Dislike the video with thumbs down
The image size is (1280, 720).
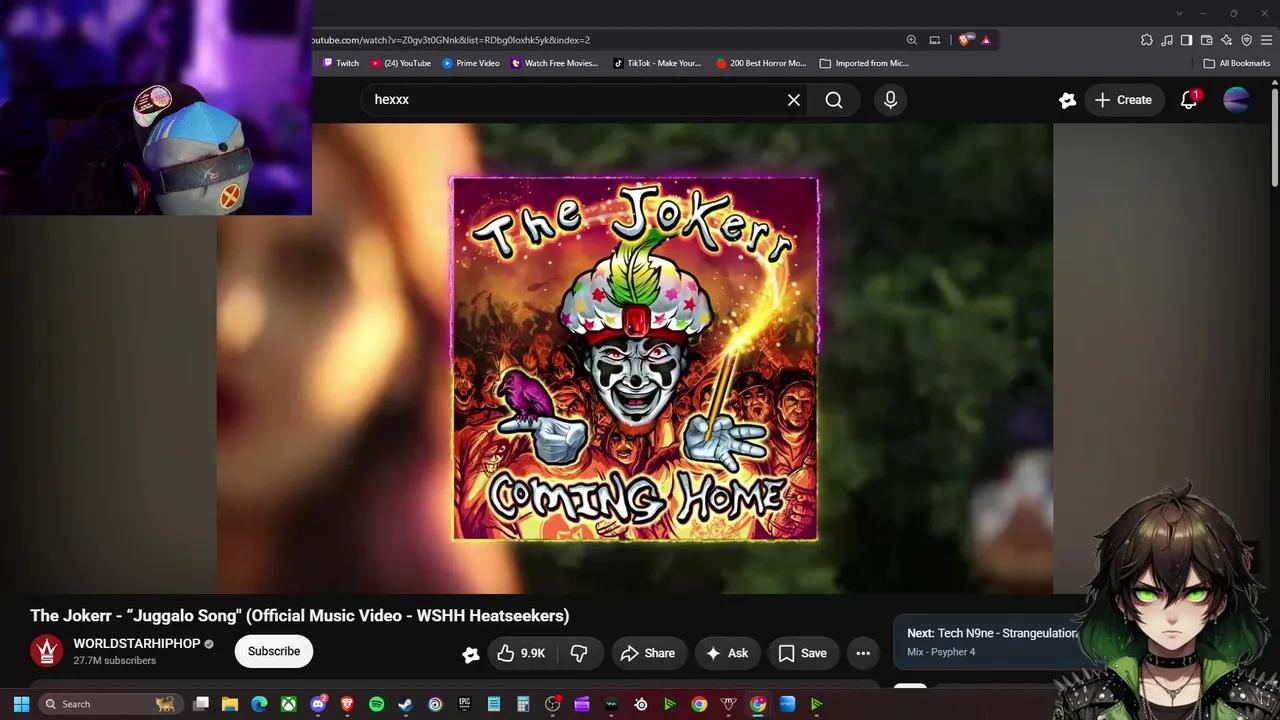579,653
